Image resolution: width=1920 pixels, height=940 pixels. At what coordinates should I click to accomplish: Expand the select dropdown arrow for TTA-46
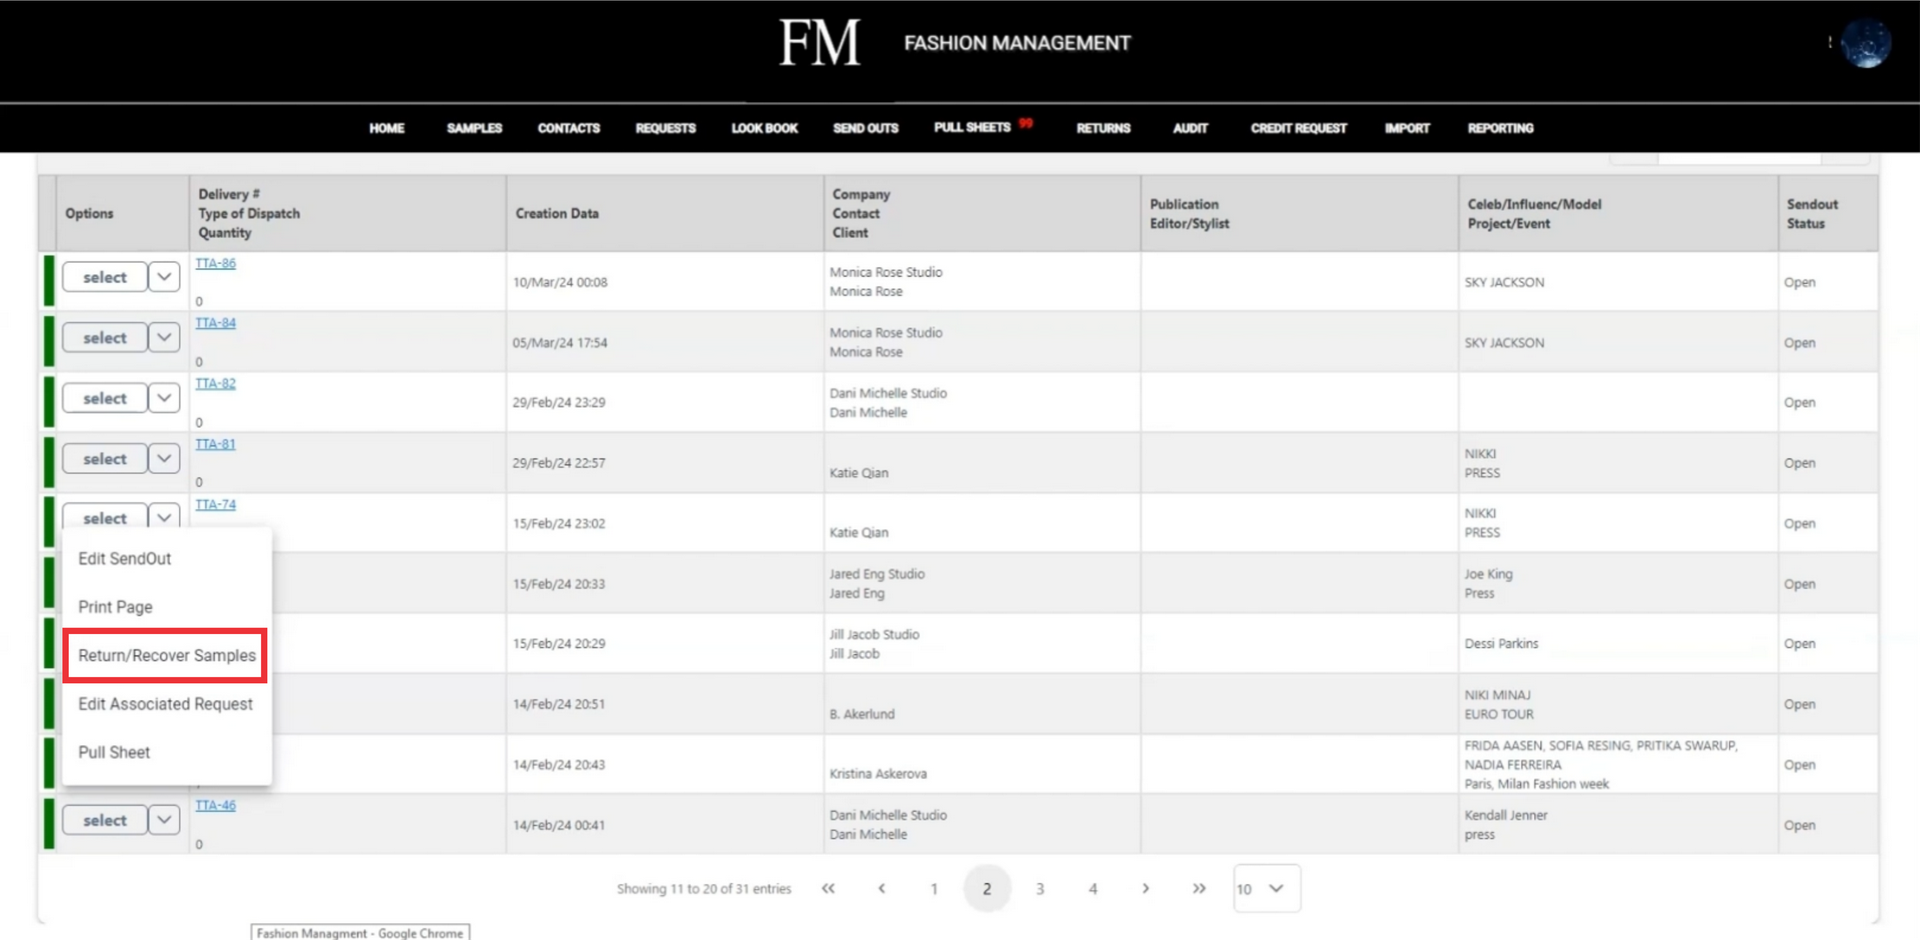[164, 820]
